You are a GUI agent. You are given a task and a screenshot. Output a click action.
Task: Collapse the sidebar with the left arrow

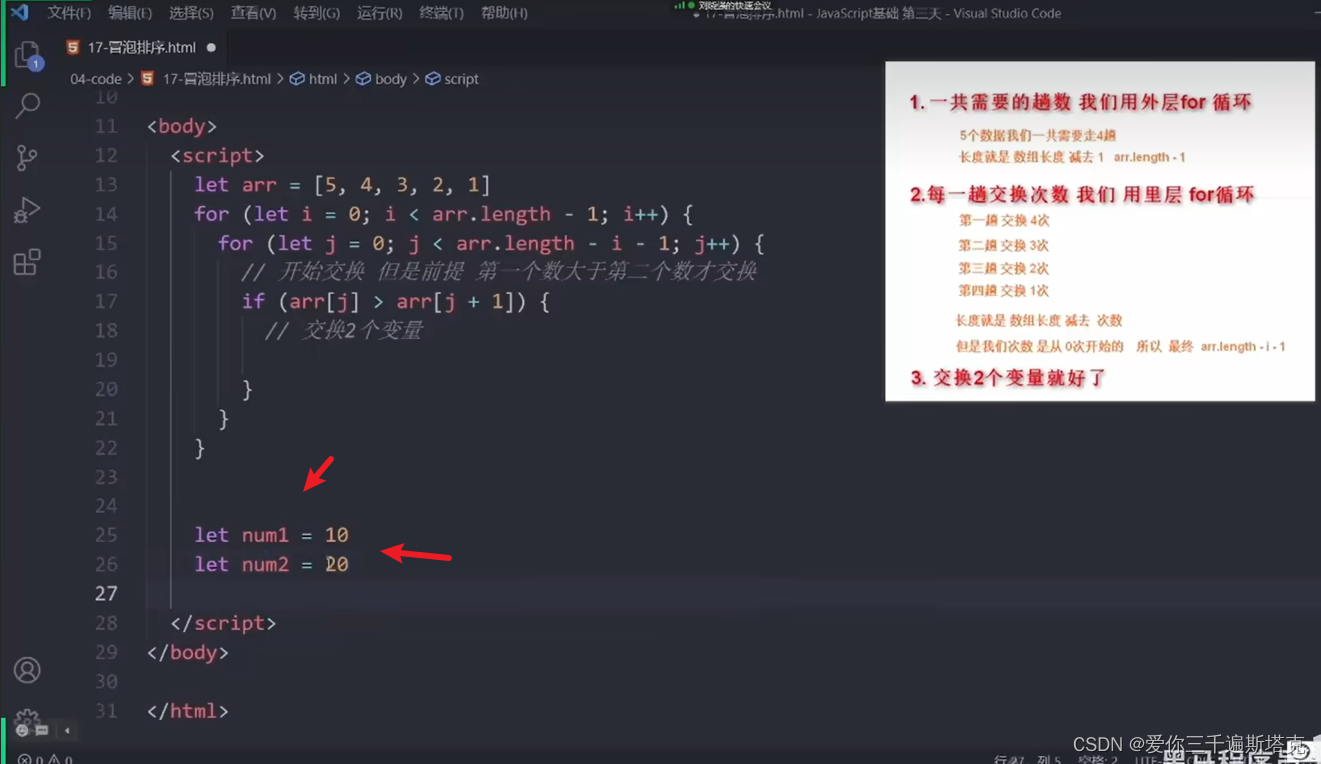[67, 731]
